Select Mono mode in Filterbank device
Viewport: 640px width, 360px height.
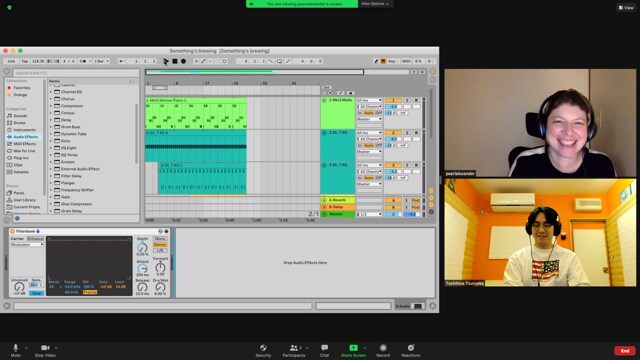pos(160,239)
